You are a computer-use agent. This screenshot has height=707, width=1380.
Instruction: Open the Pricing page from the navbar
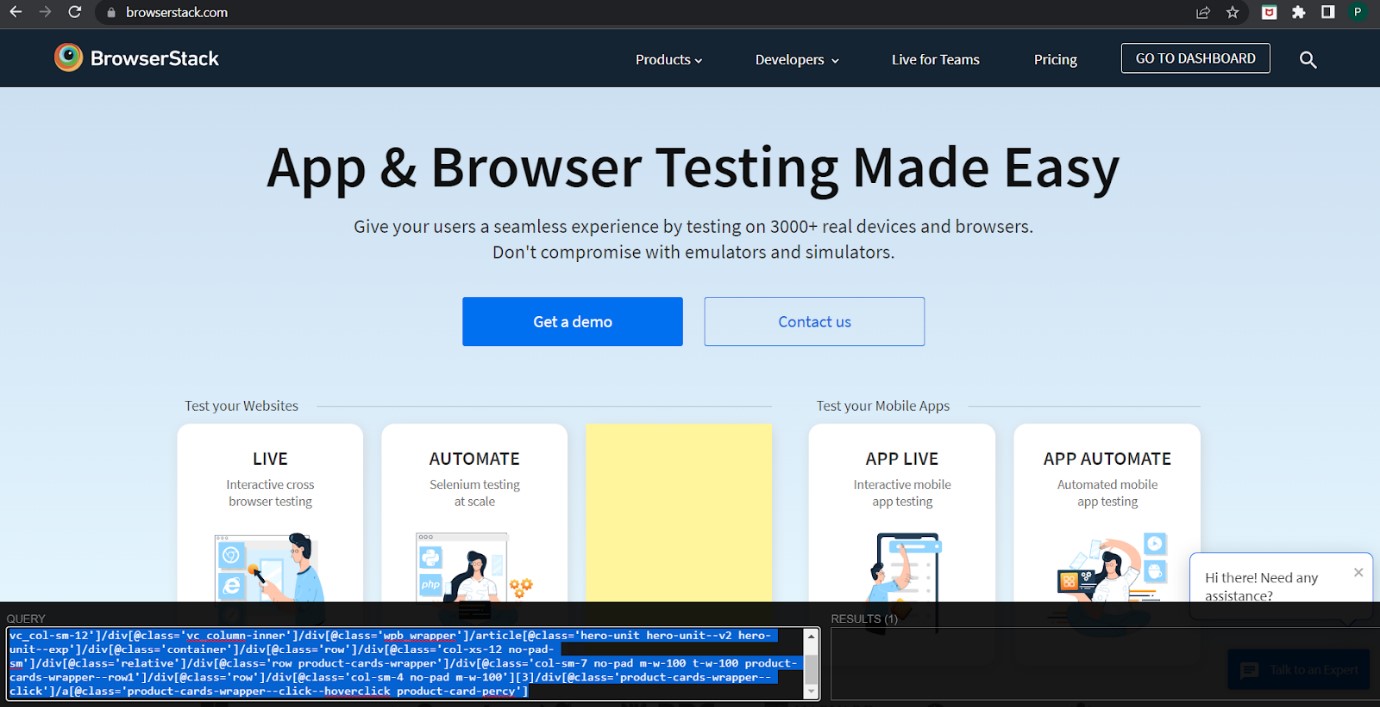(1055, 59)
